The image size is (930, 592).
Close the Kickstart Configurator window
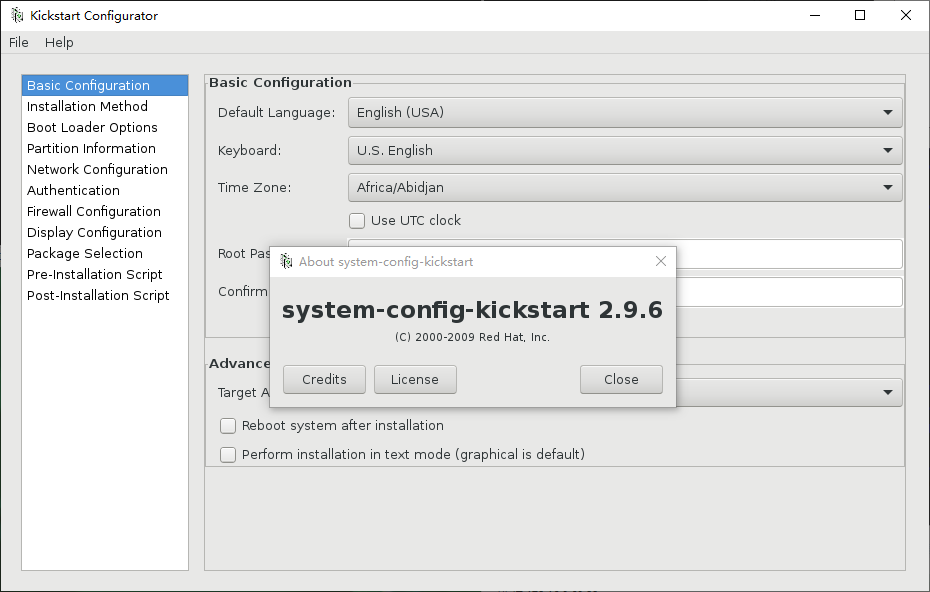click(x=906, y=15)
